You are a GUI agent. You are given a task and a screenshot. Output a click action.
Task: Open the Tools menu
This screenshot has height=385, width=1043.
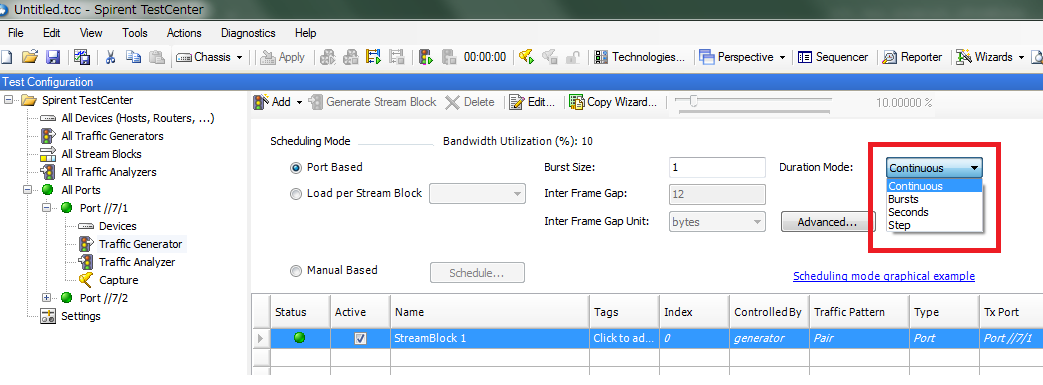(x=135, y=33)
